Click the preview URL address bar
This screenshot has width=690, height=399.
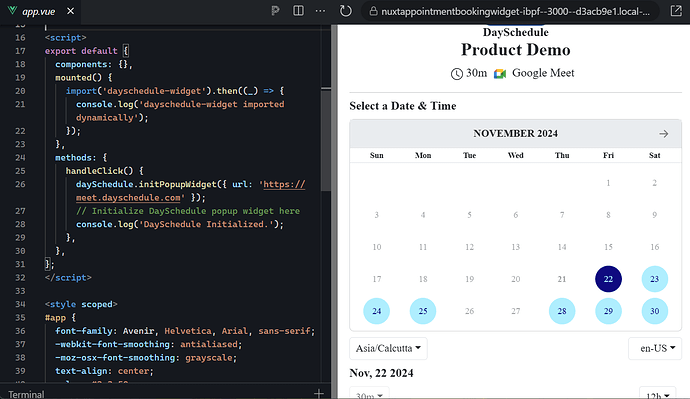(510, 11)
